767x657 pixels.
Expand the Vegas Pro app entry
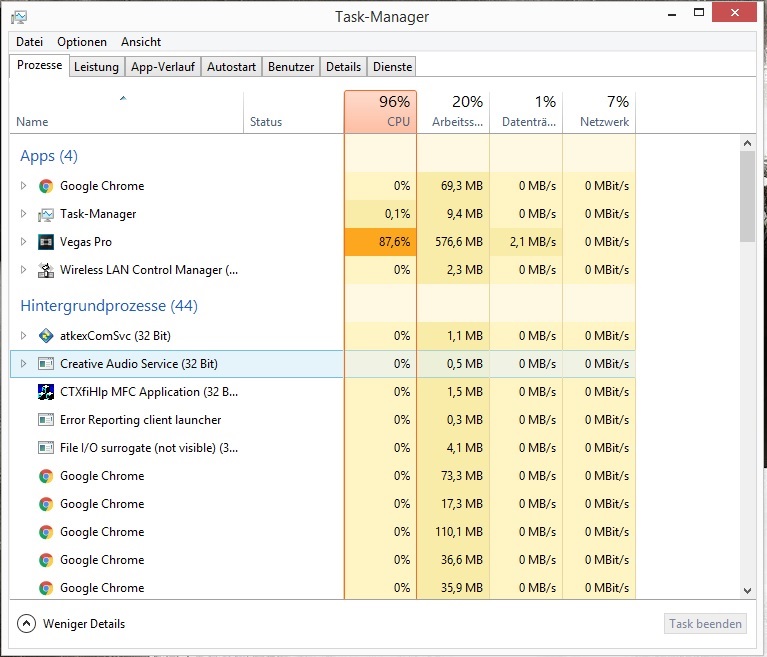[x=23, y=242]
